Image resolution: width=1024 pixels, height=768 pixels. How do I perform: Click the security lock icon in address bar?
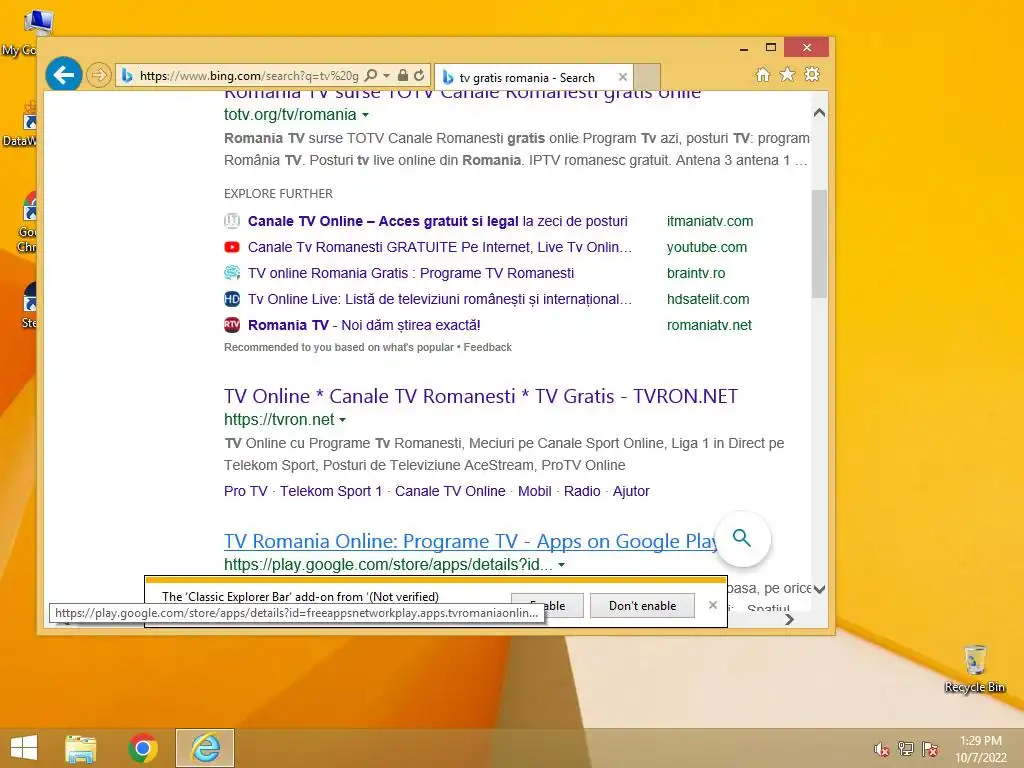(403, 76)
